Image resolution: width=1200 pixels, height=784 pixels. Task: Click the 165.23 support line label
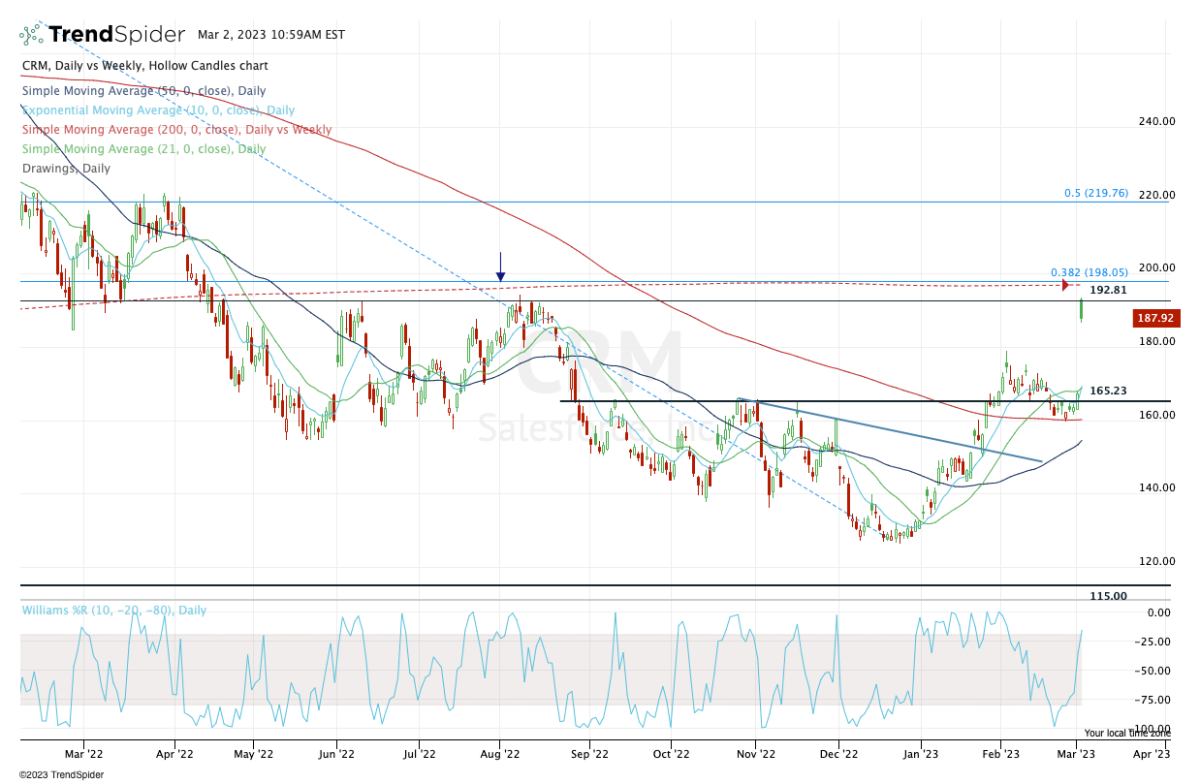1109,391
